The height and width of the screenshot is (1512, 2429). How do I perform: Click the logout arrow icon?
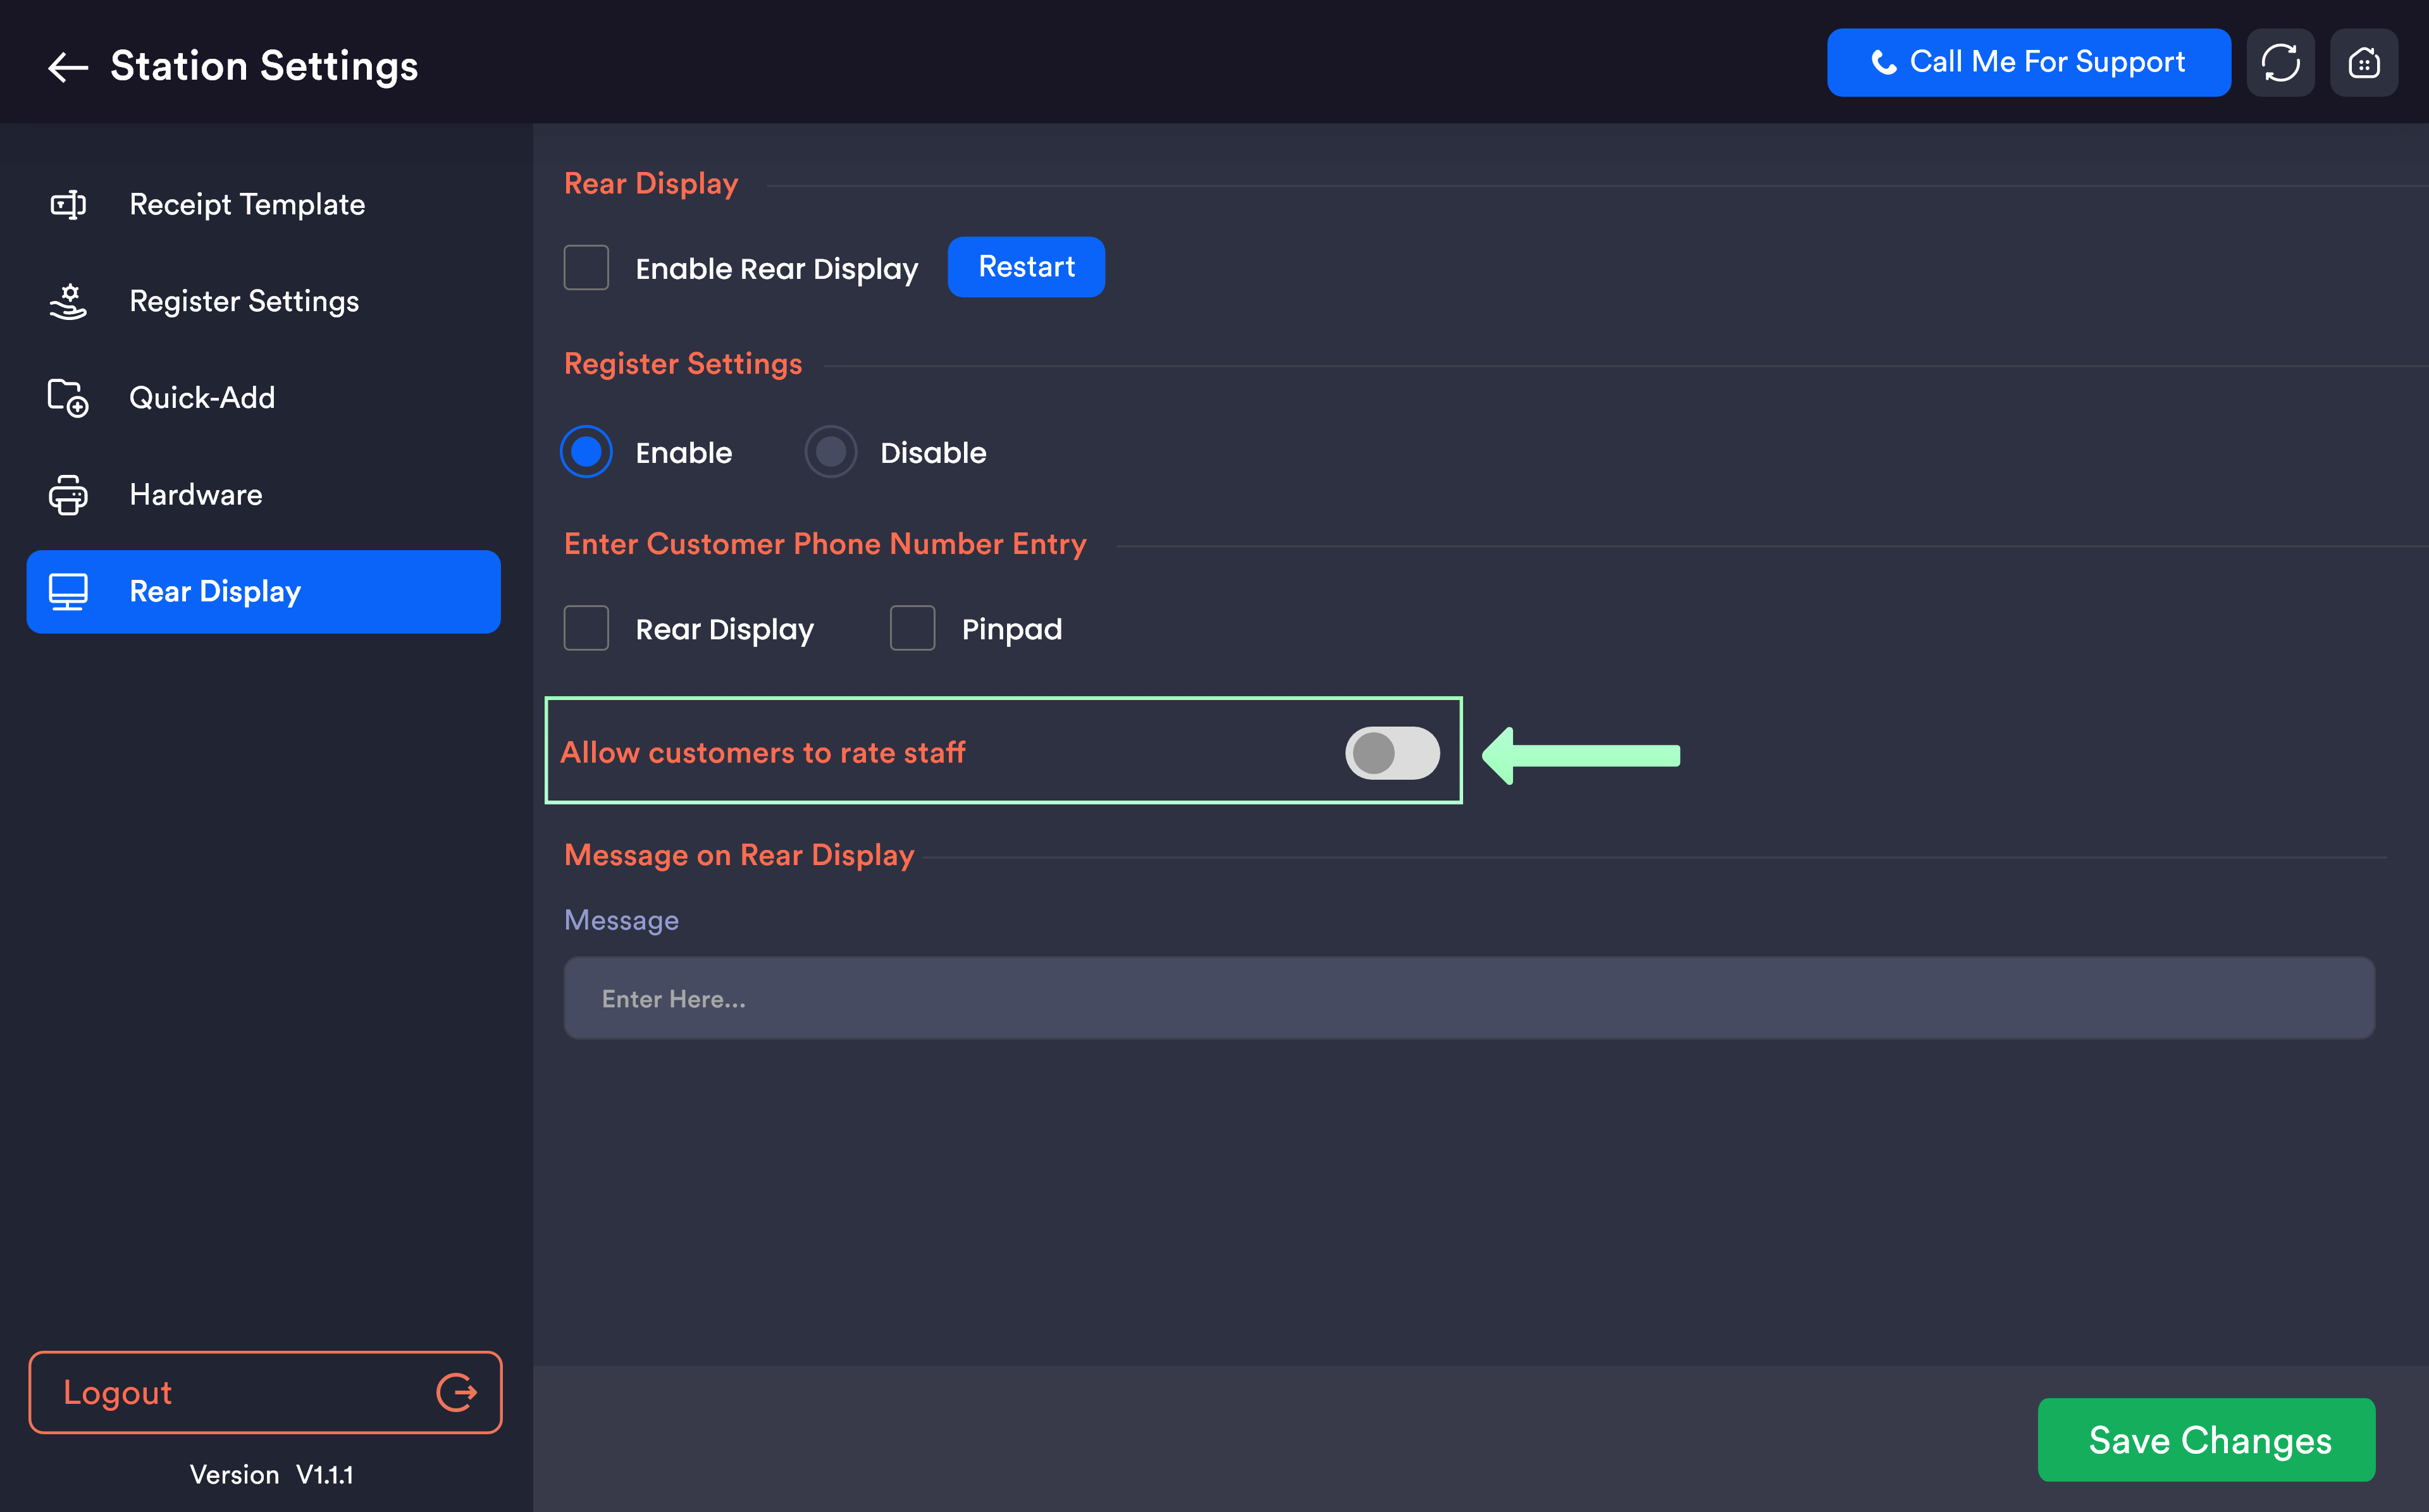456,1392
